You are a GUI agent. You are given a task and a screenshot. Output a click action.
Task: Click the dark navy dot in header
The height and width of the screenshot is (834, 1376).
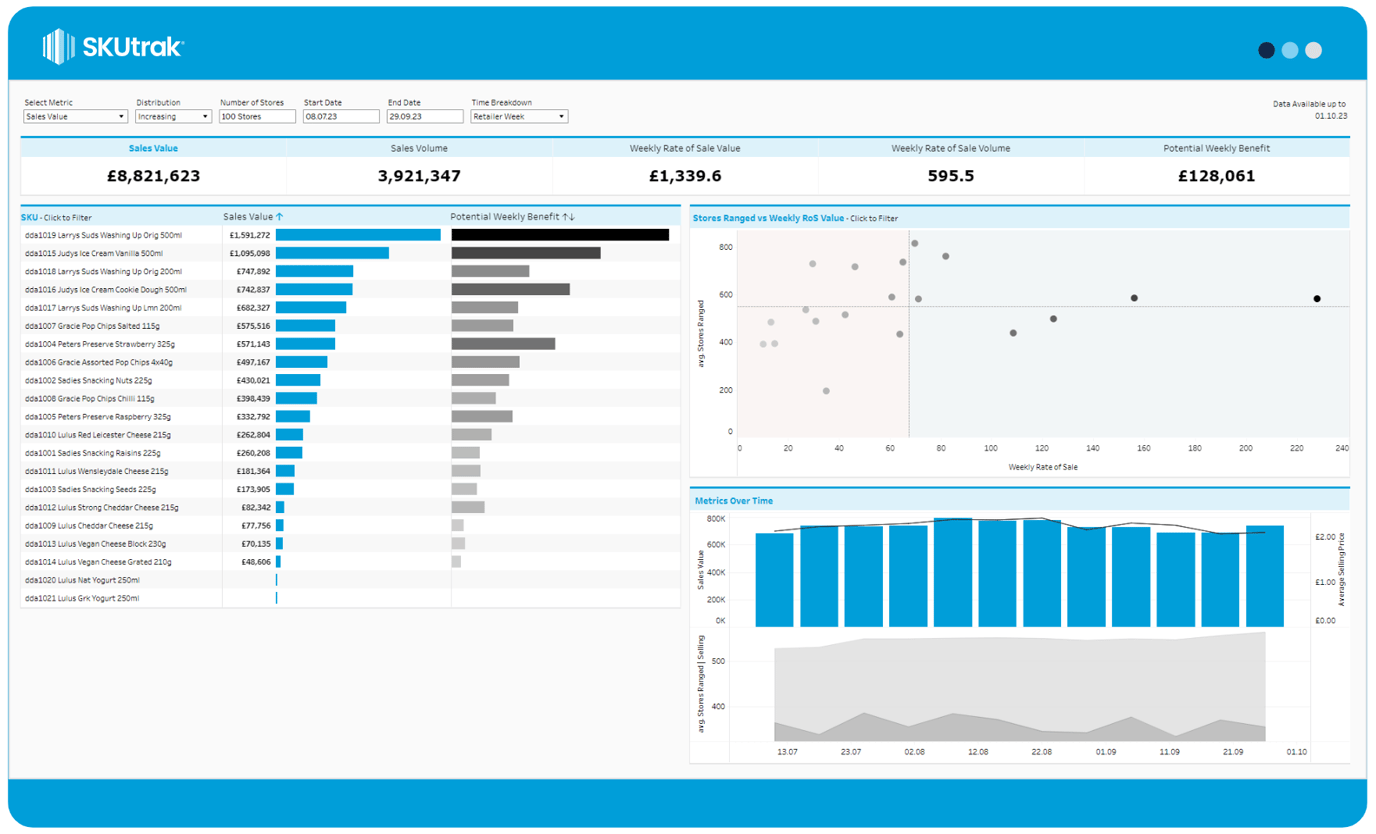(1266, 50)
